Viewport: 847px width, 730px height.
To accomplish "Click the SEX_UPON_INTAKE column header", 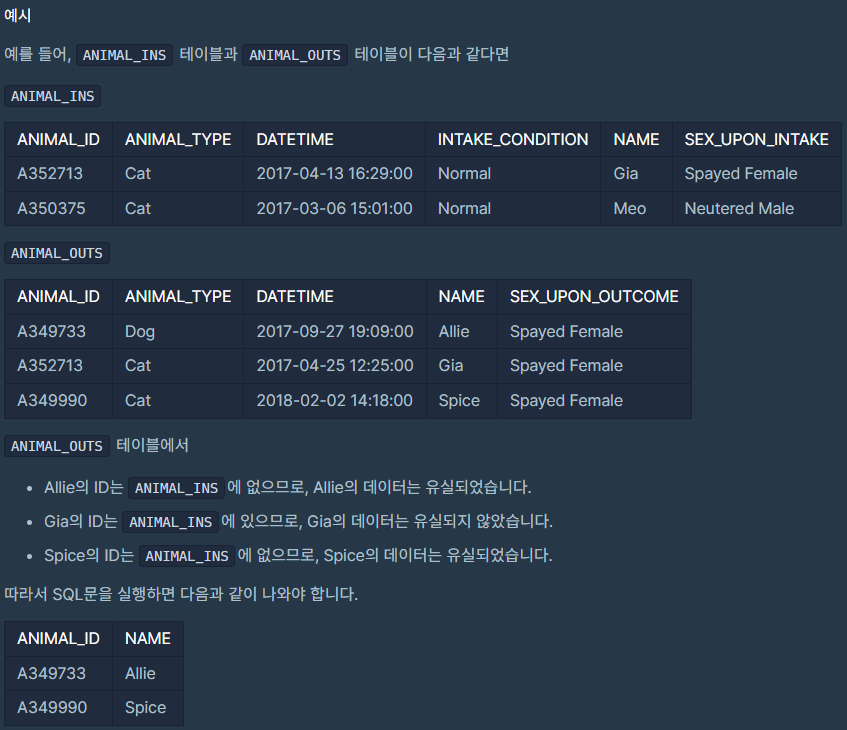I will [756, 139].
